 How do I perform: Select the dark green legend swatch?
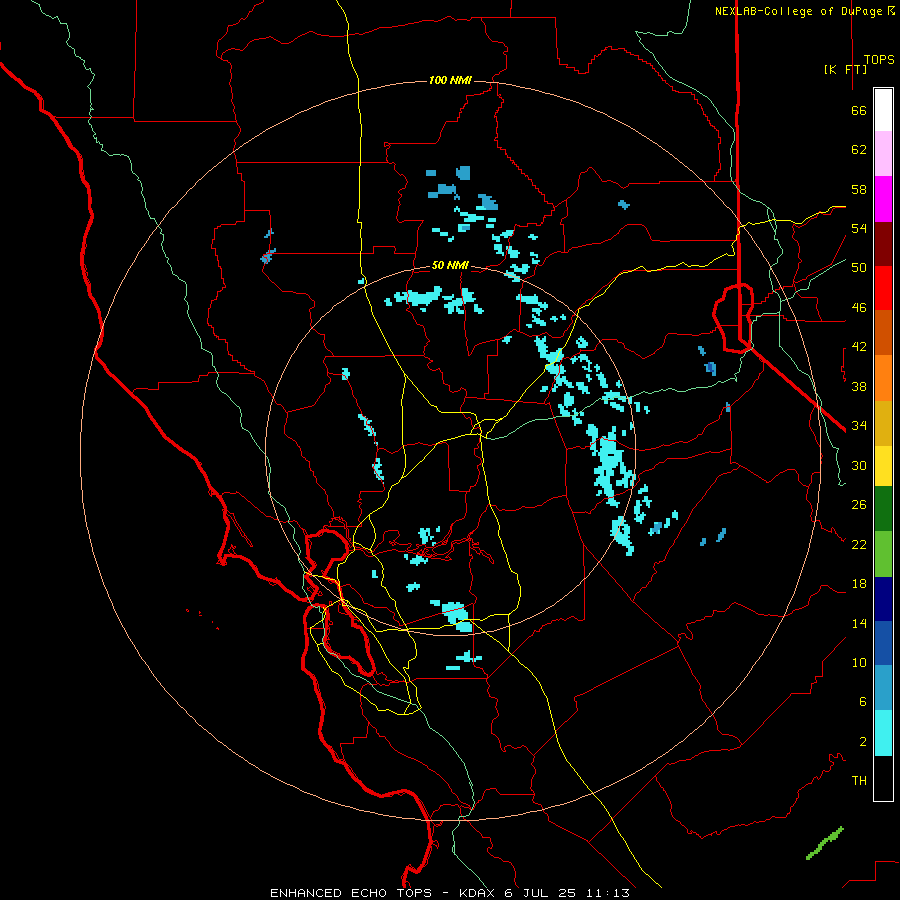point(883,509)
